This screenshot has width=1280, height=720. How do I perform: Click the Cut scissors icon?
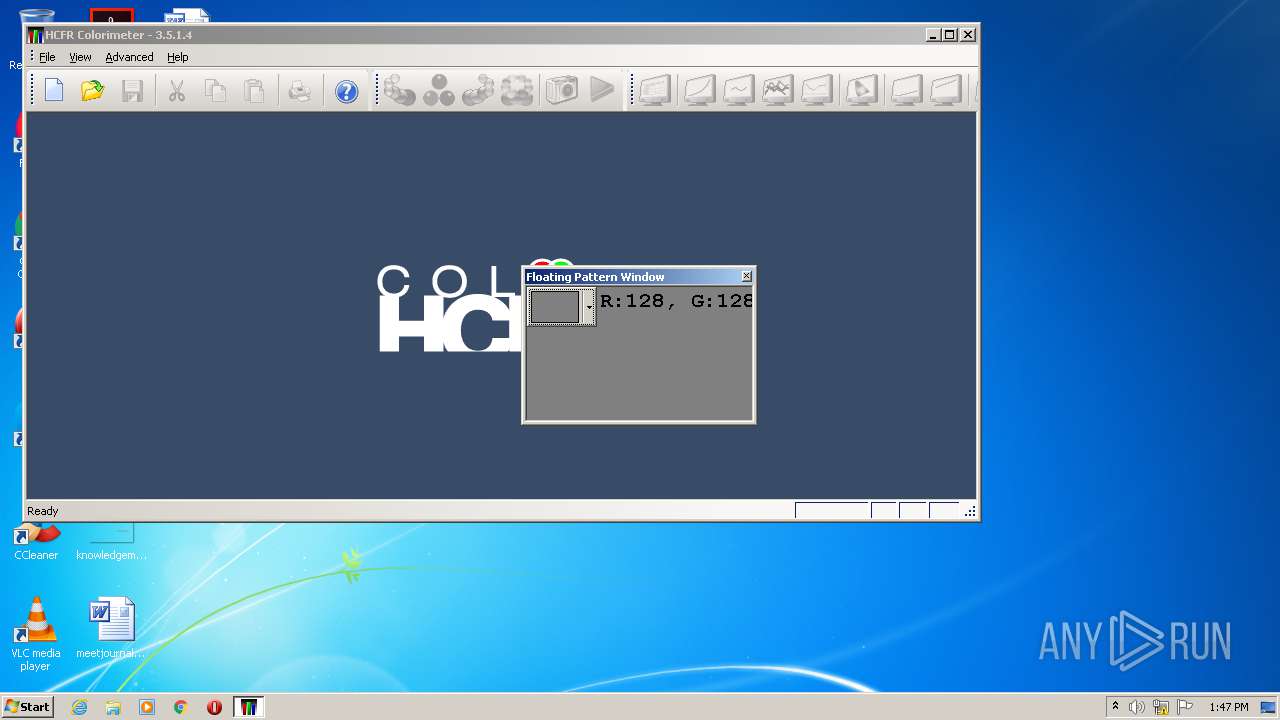click(176, 91)
